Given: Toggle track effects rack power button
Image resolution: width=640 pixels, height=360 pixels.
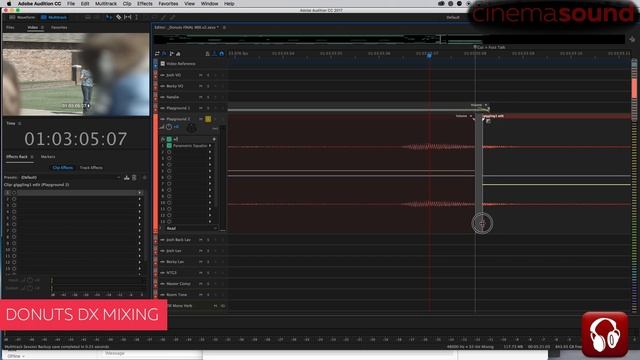Looking at the screenshot, I should (169, 139).
